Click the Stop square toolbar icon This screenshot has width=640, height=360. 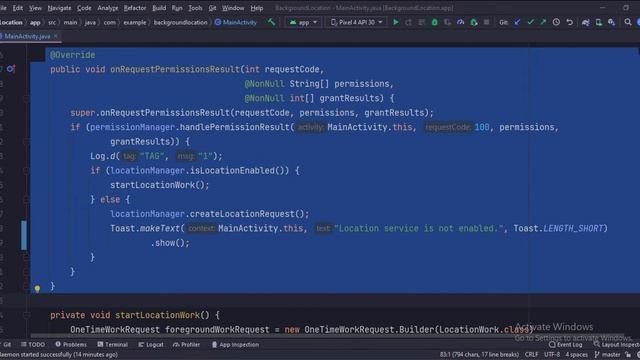point(486,22)
